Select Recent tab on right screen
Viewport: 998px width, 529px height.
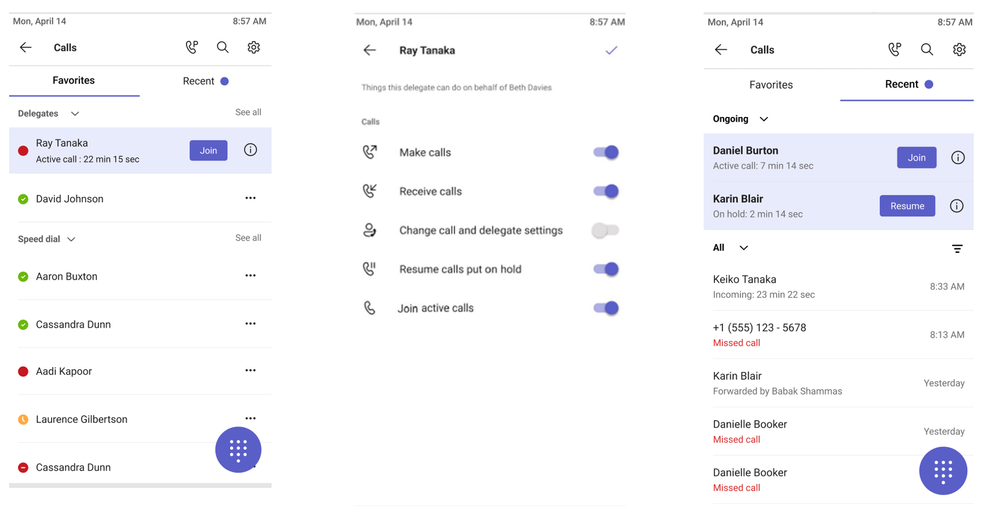(x=908, y=85)
